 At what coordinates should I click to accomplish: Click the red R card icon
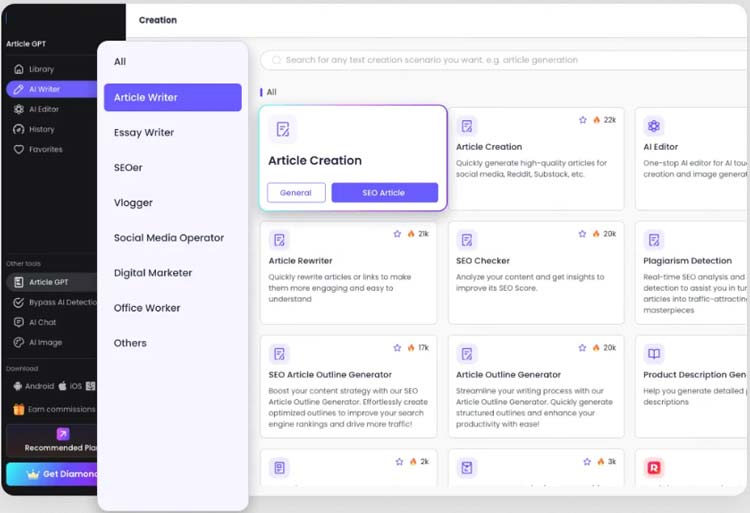coord(654,468)
